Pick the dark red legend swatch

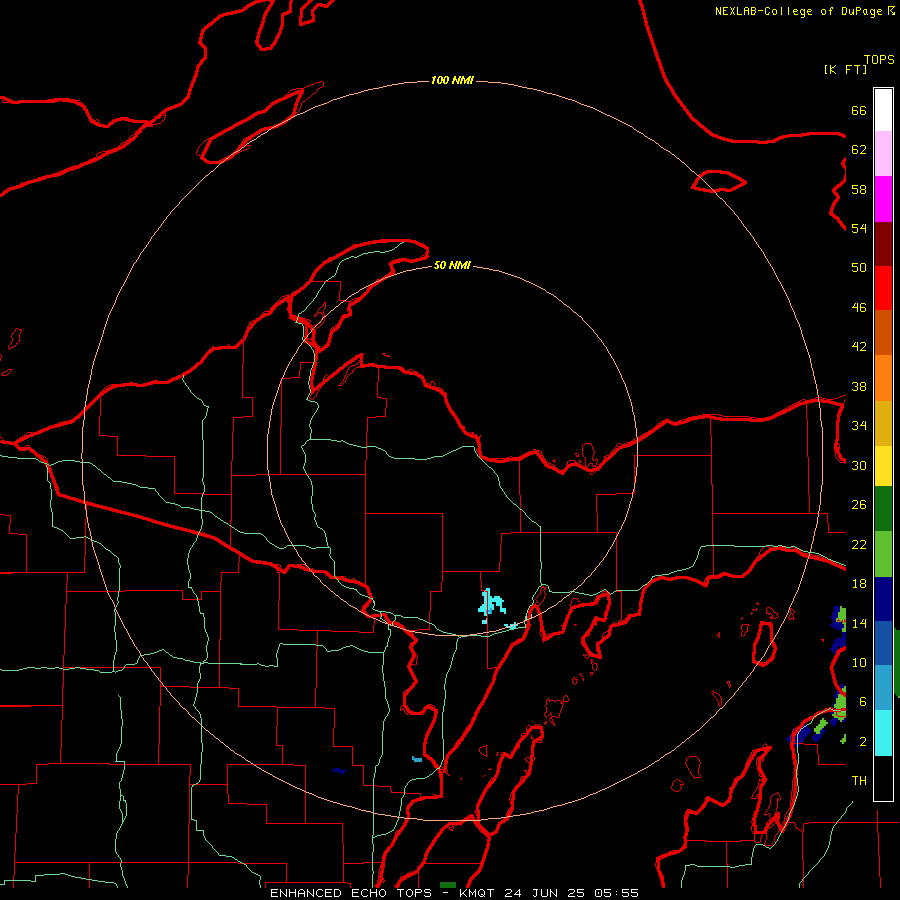point(883,244)
